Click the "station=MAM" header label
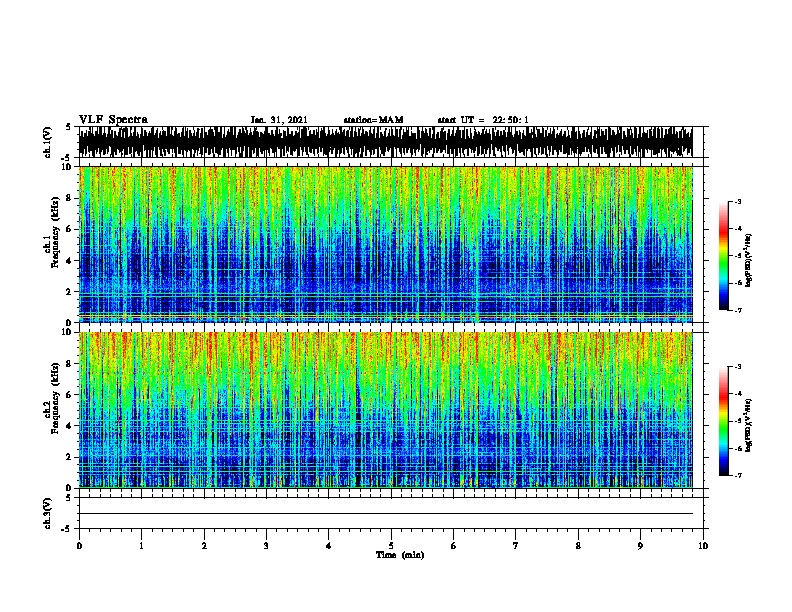 pos(373,120)
